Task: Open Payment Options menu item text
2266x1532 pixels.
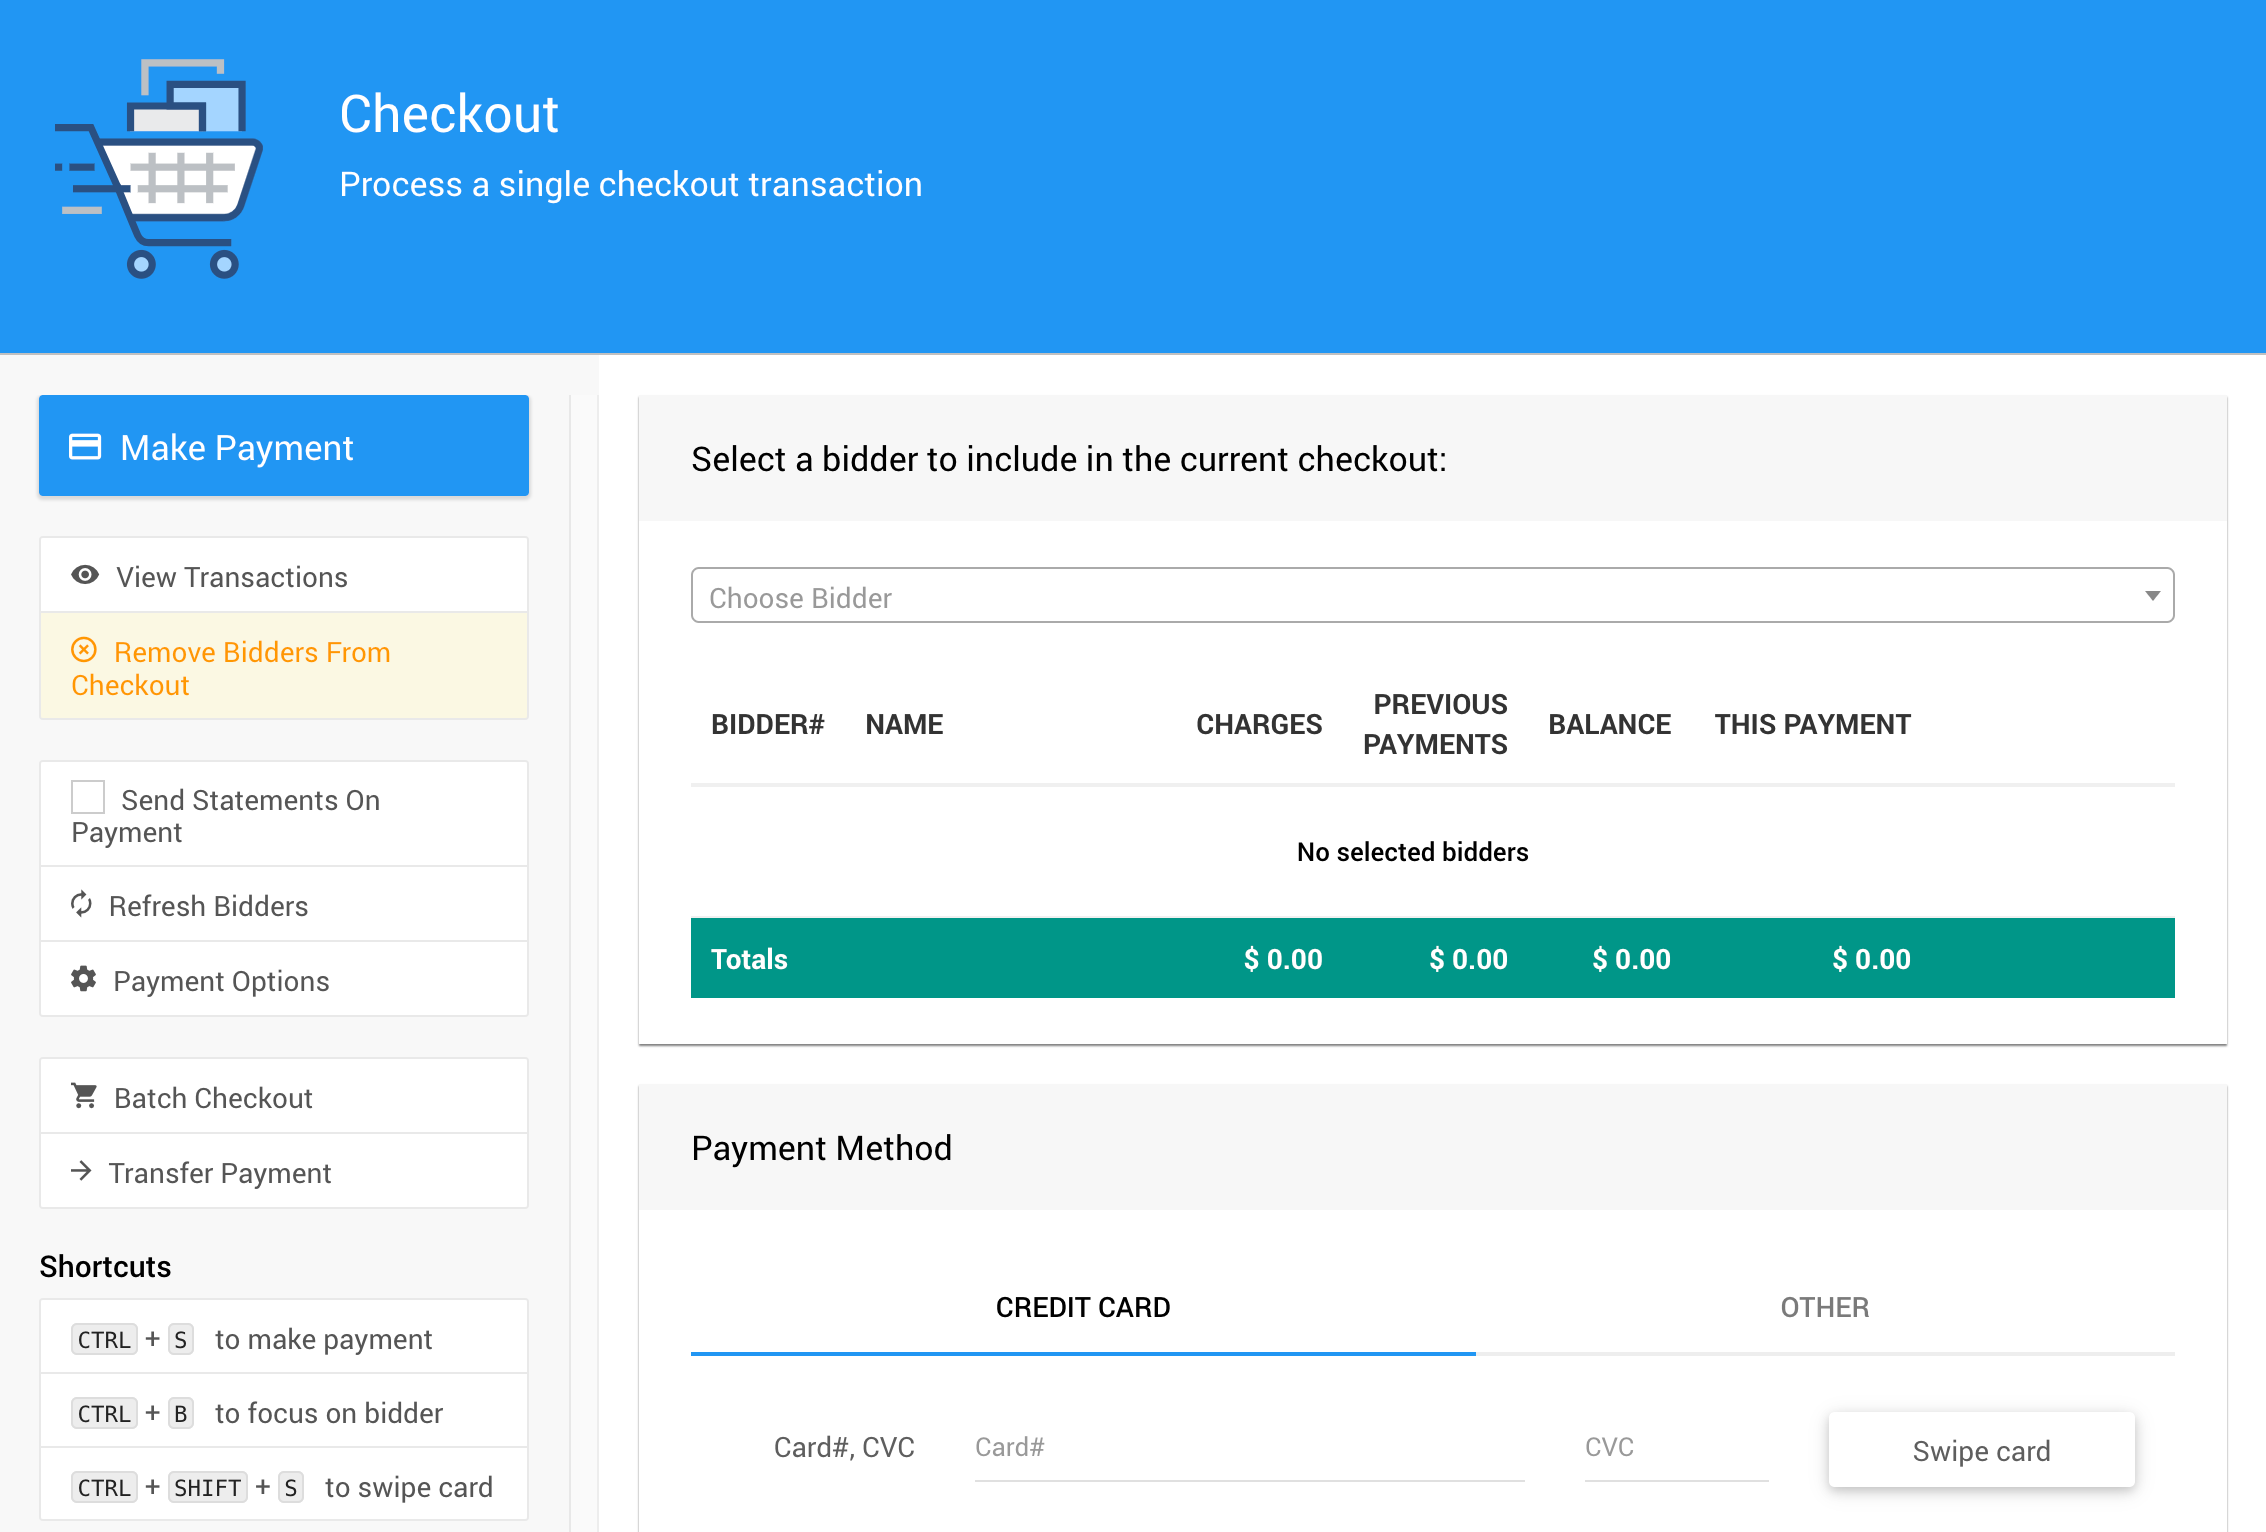Action: pos(221,981)
